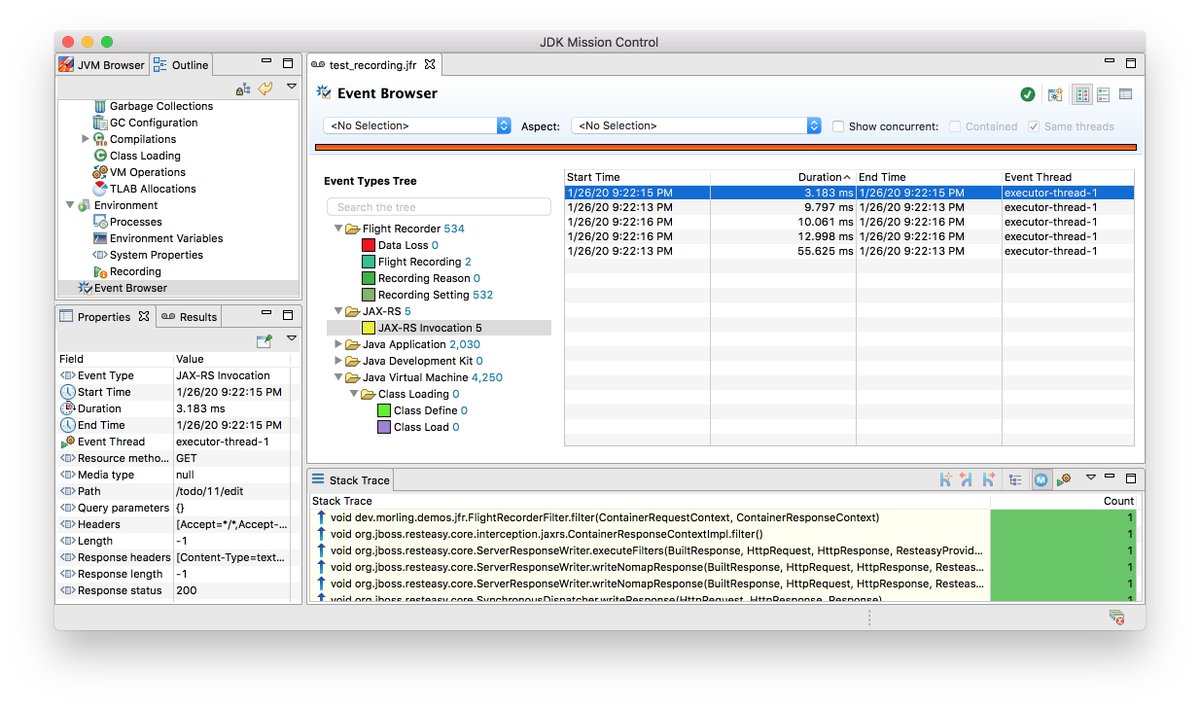1200x708 pixels.
Task: Toggle the Same threads checkbox
Action: click(x=1033, y=126)
